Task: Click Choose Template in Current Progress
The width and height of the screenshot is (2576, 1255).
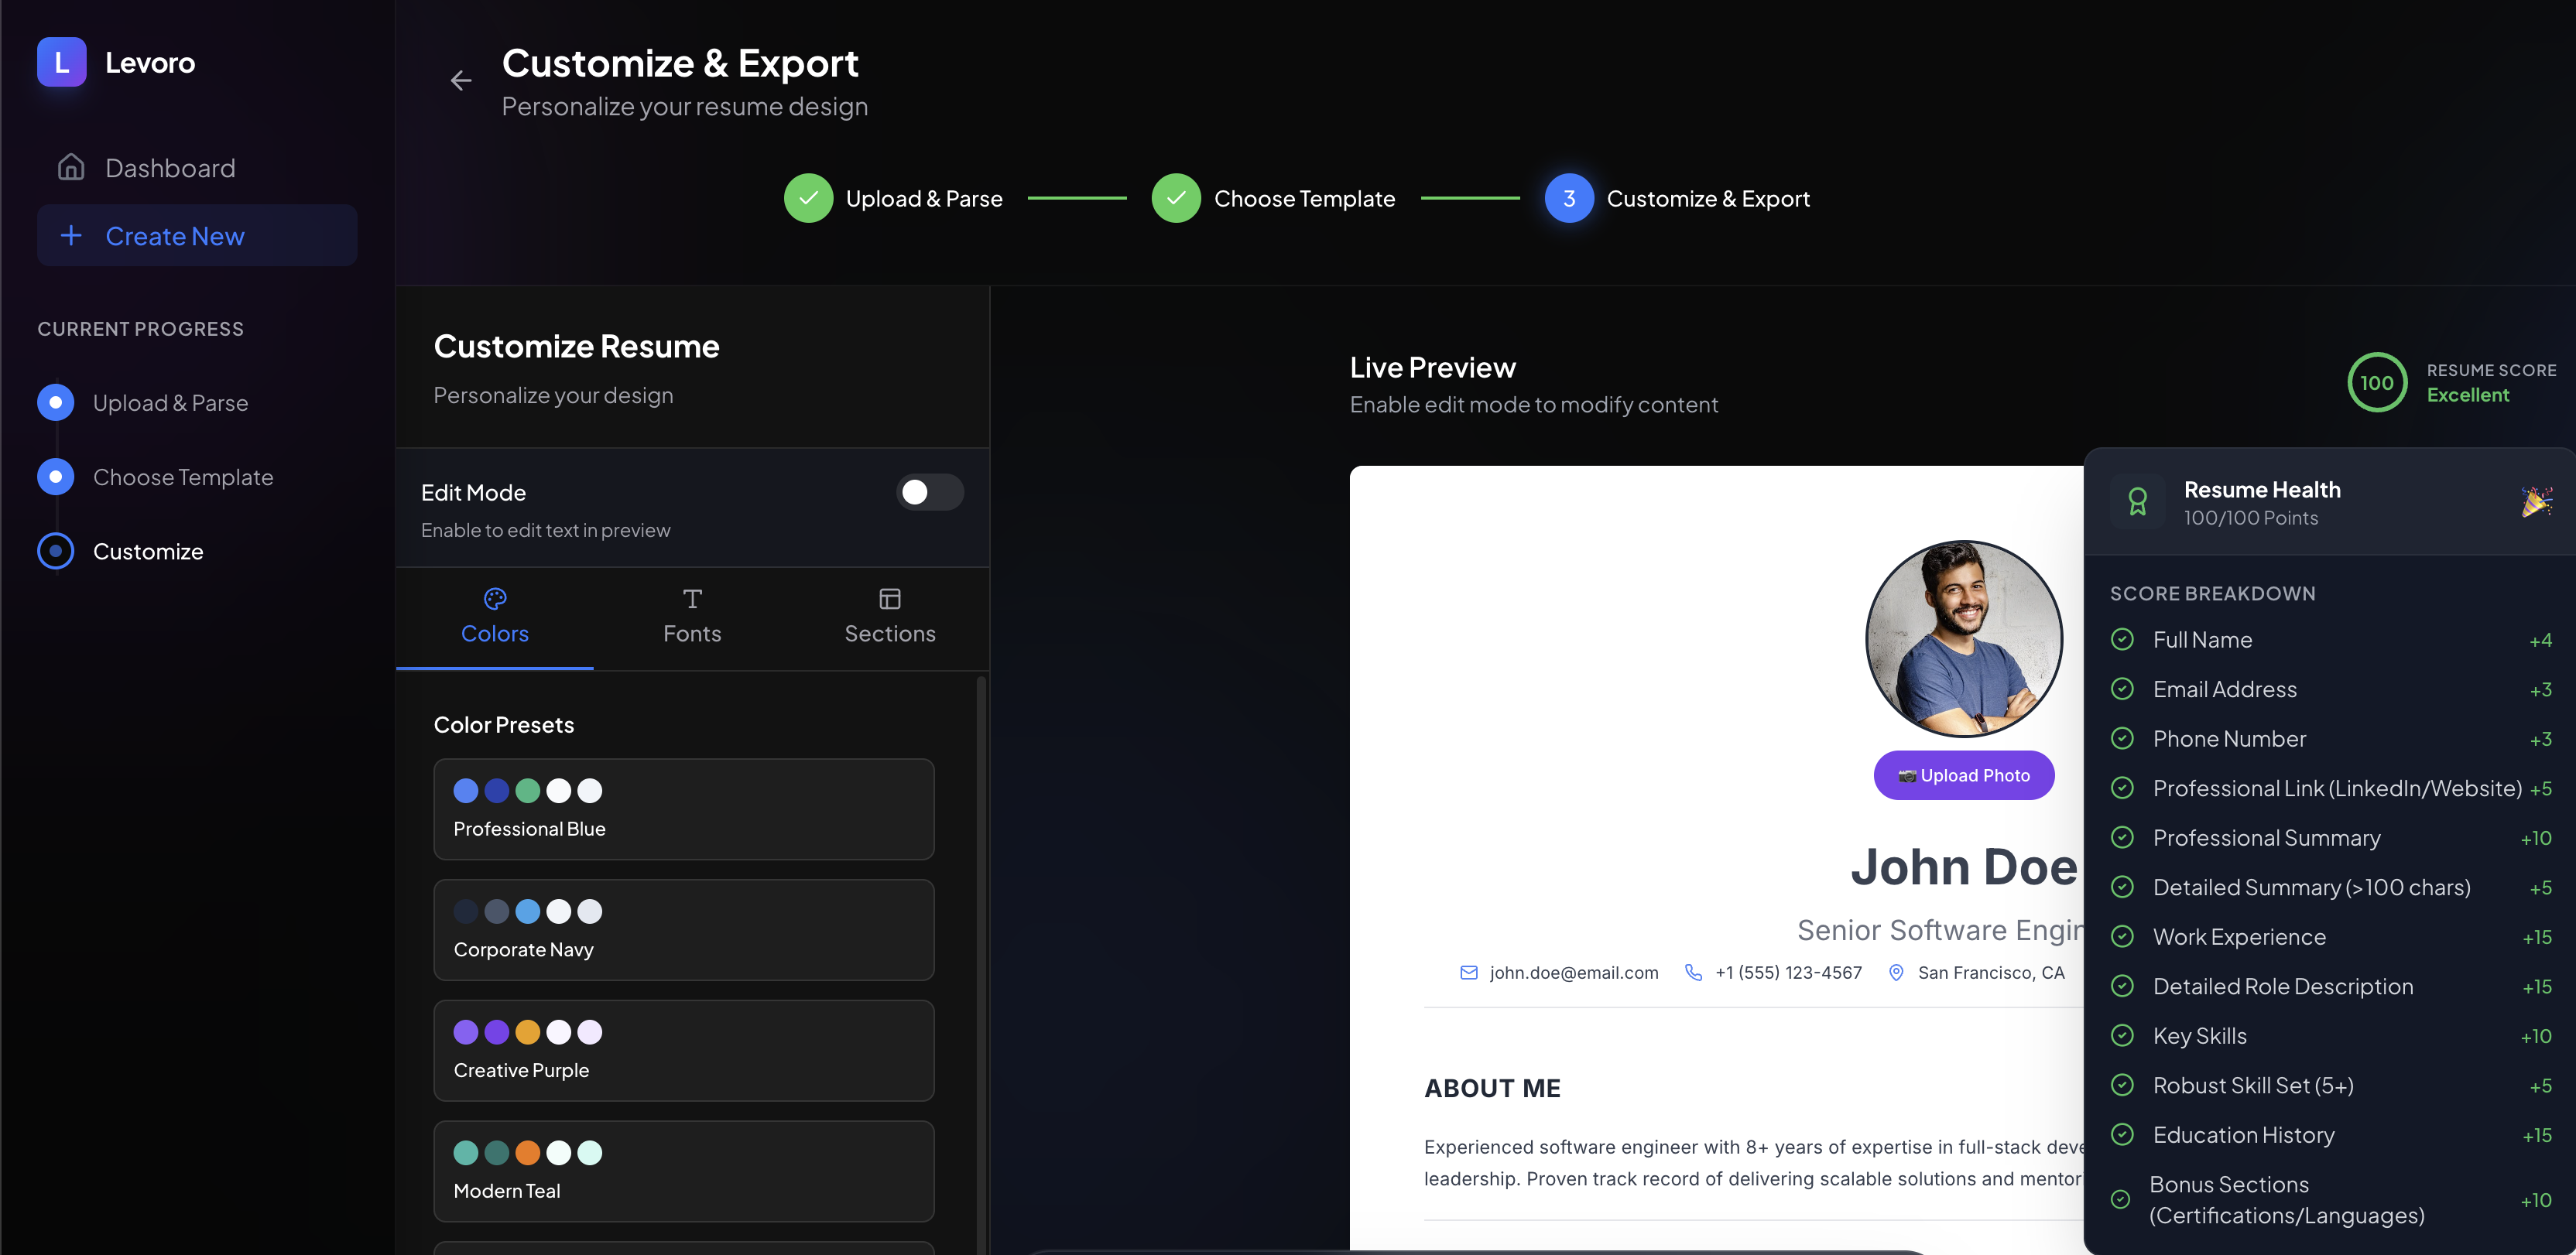Action: click(183, 477)
